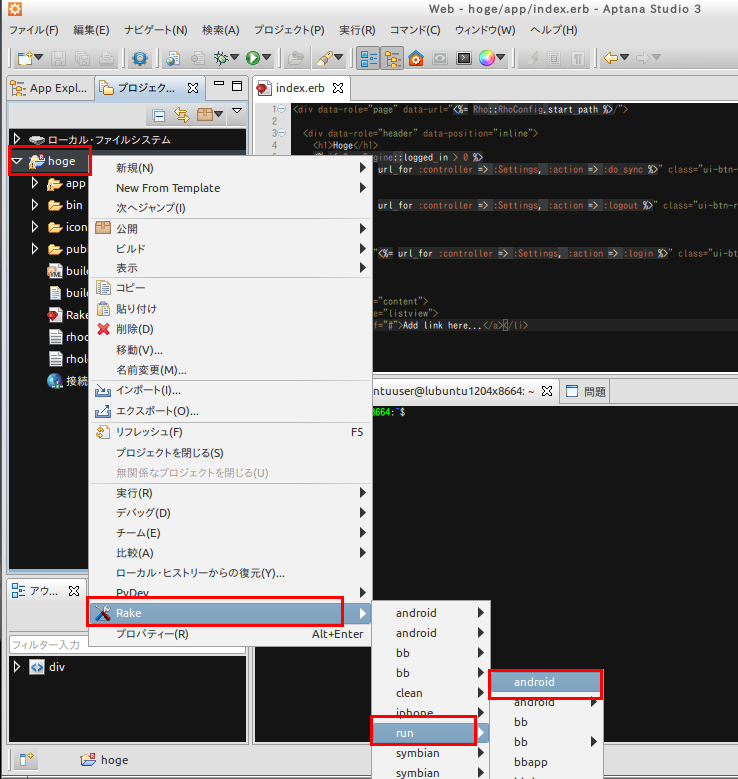
Task: Open the project panel view menu triangle
Action: tap(237, 110)
